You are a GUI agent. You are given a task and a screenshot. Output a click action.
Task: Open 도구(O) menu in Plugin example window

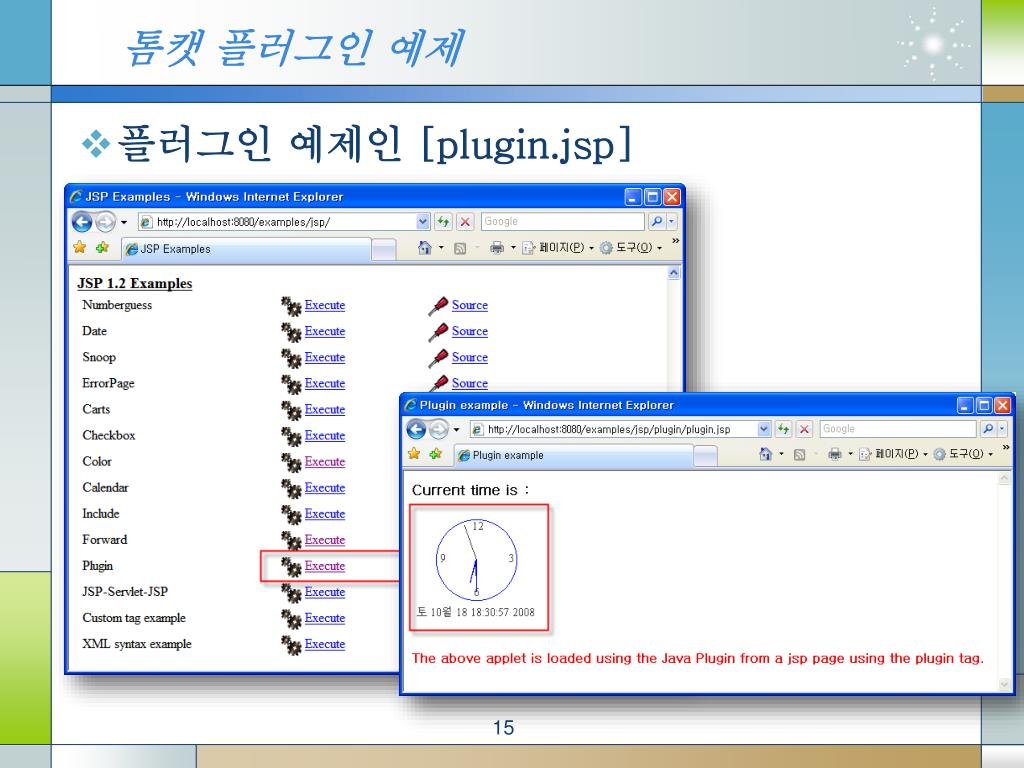click(x=964, y=454)
